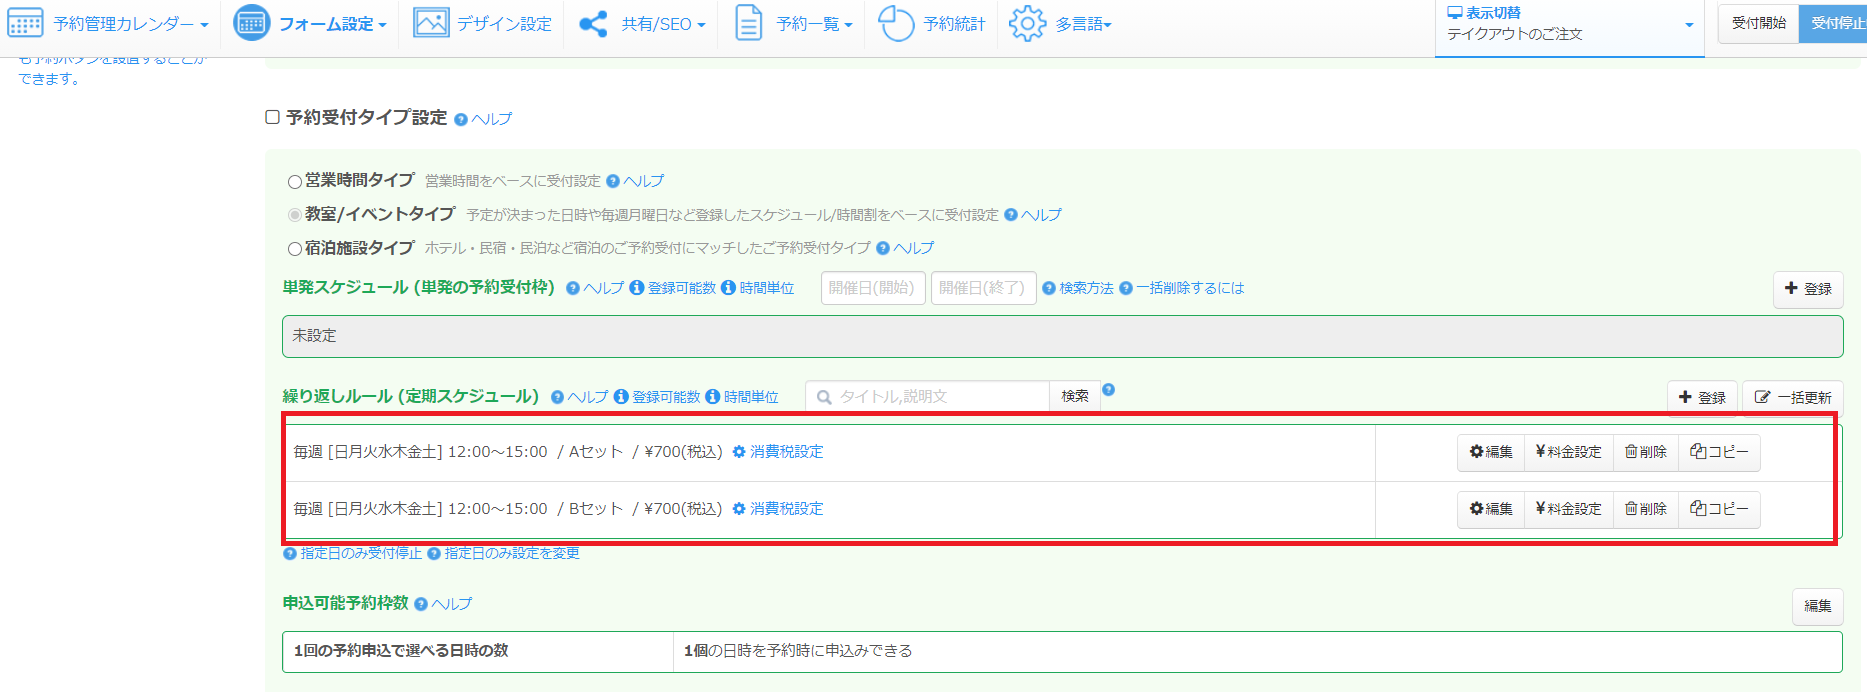
Task: Click help icon on 営業時間タイプ row
Action: [613, 181]
